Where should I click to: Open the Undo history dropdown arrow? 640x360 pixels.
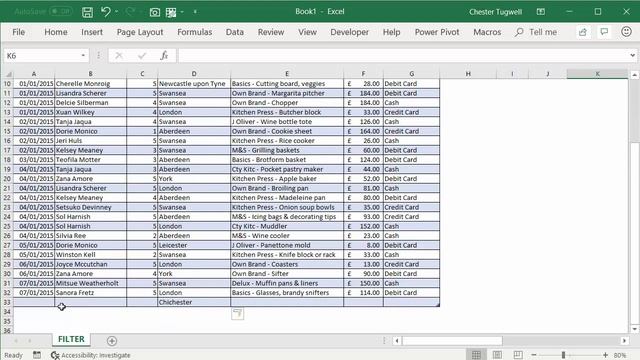pos(117,12)
